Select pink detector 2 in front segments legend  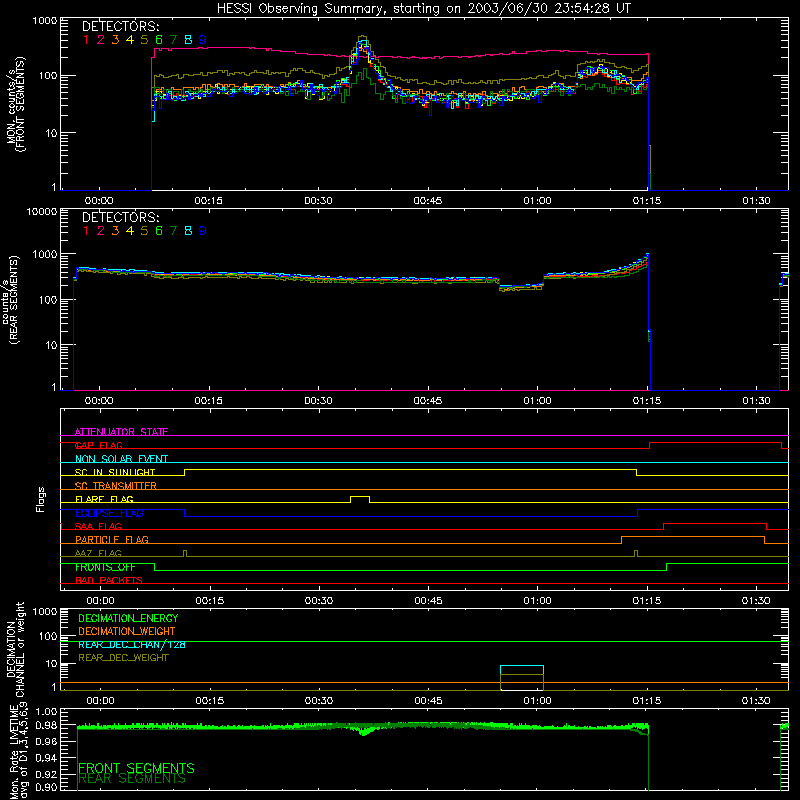pos(101,40)
